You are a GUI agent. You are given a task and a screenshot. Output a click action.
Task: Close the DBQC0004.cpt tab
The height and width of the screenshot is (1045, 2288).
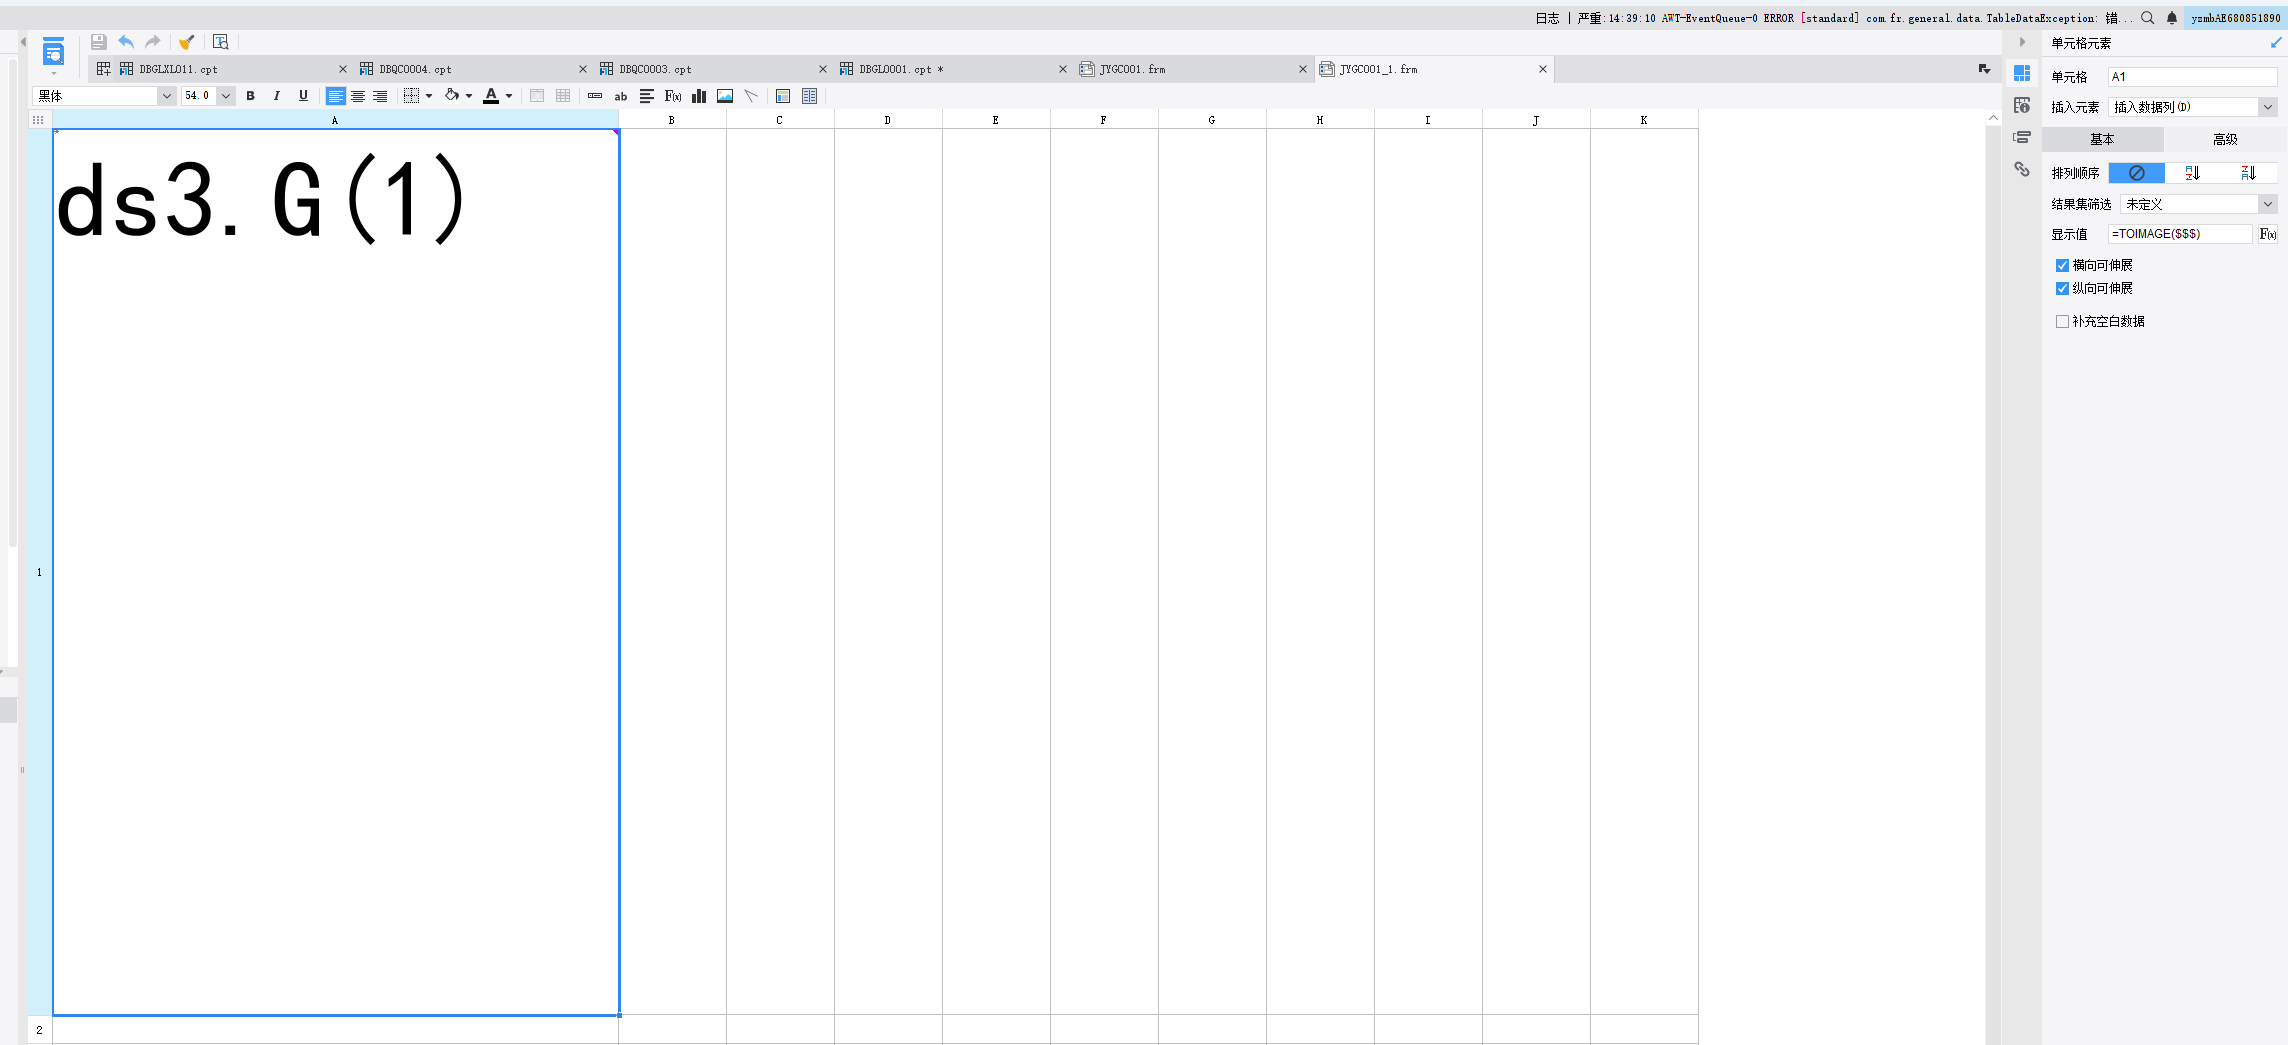point(583,69)
